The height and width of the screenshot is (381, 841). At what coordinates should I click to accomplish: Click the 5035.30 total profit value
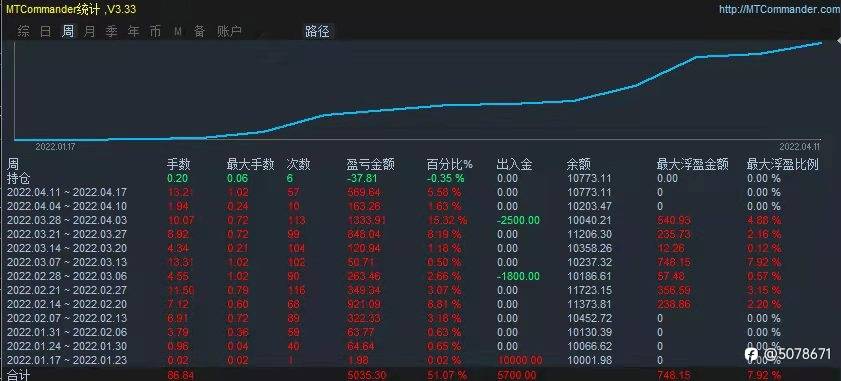point(367,376)
